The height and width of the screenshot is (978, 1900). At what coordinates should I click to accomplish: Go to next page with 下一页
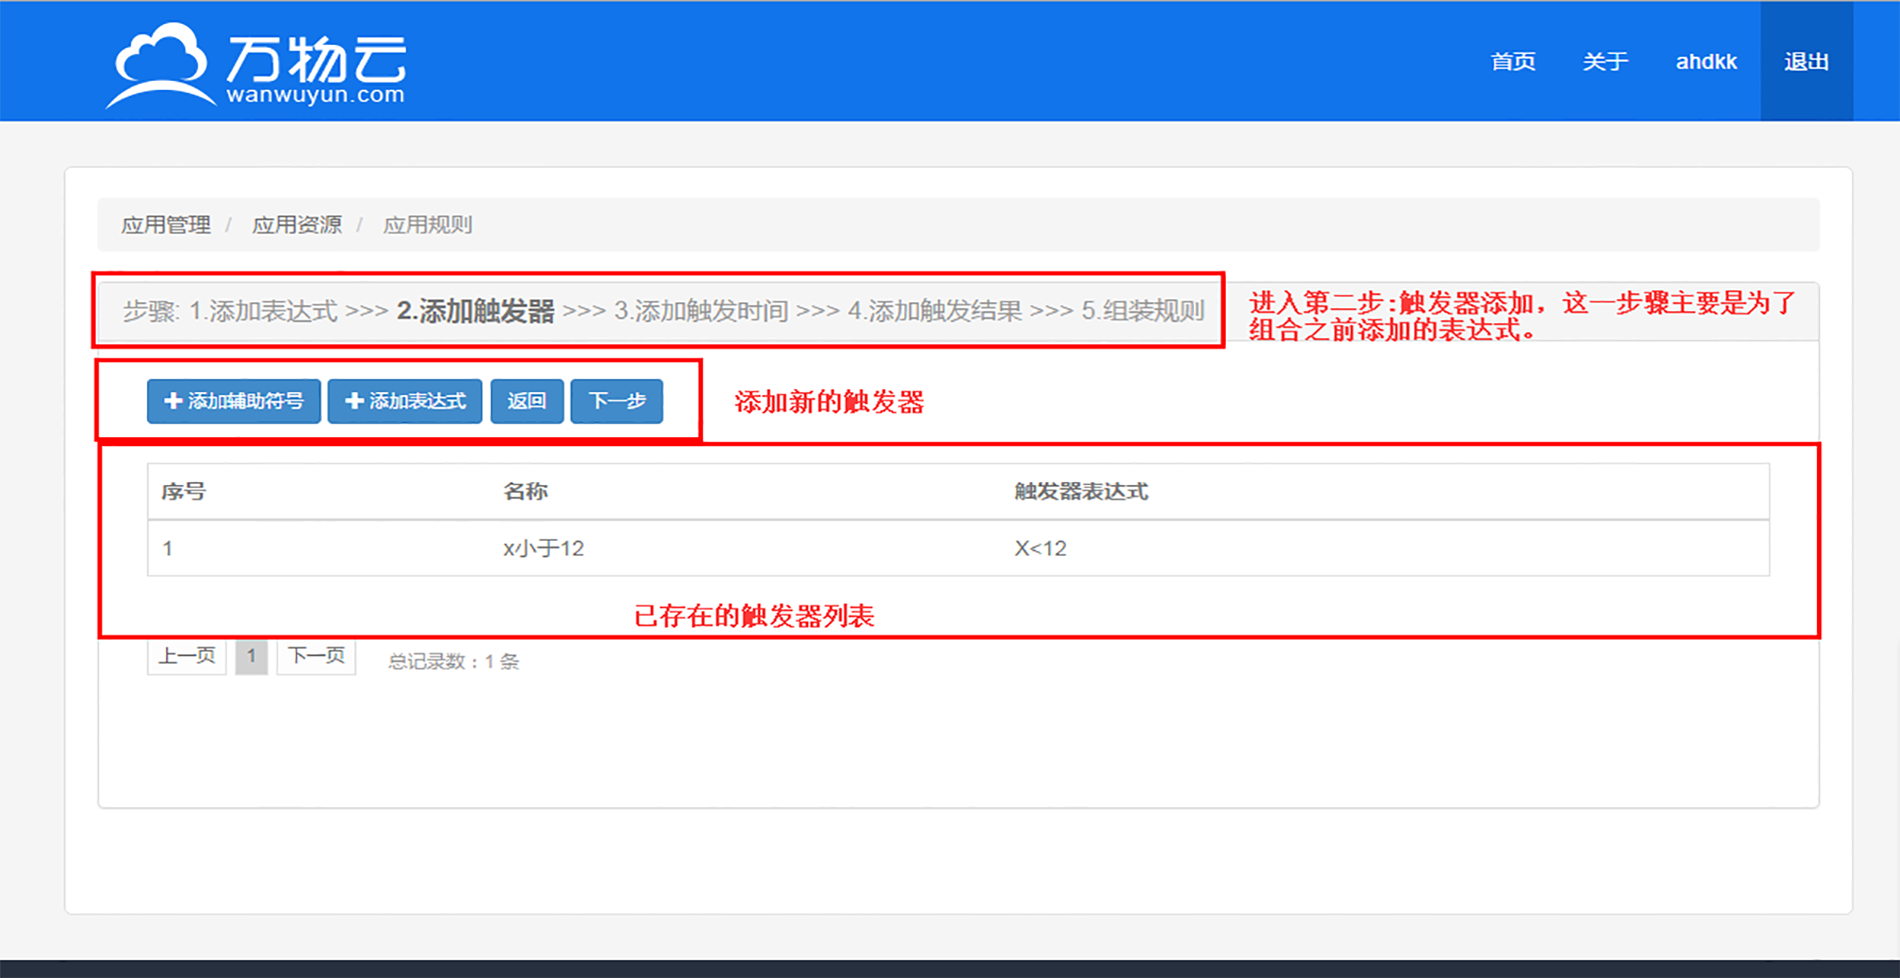click(316, 657)
